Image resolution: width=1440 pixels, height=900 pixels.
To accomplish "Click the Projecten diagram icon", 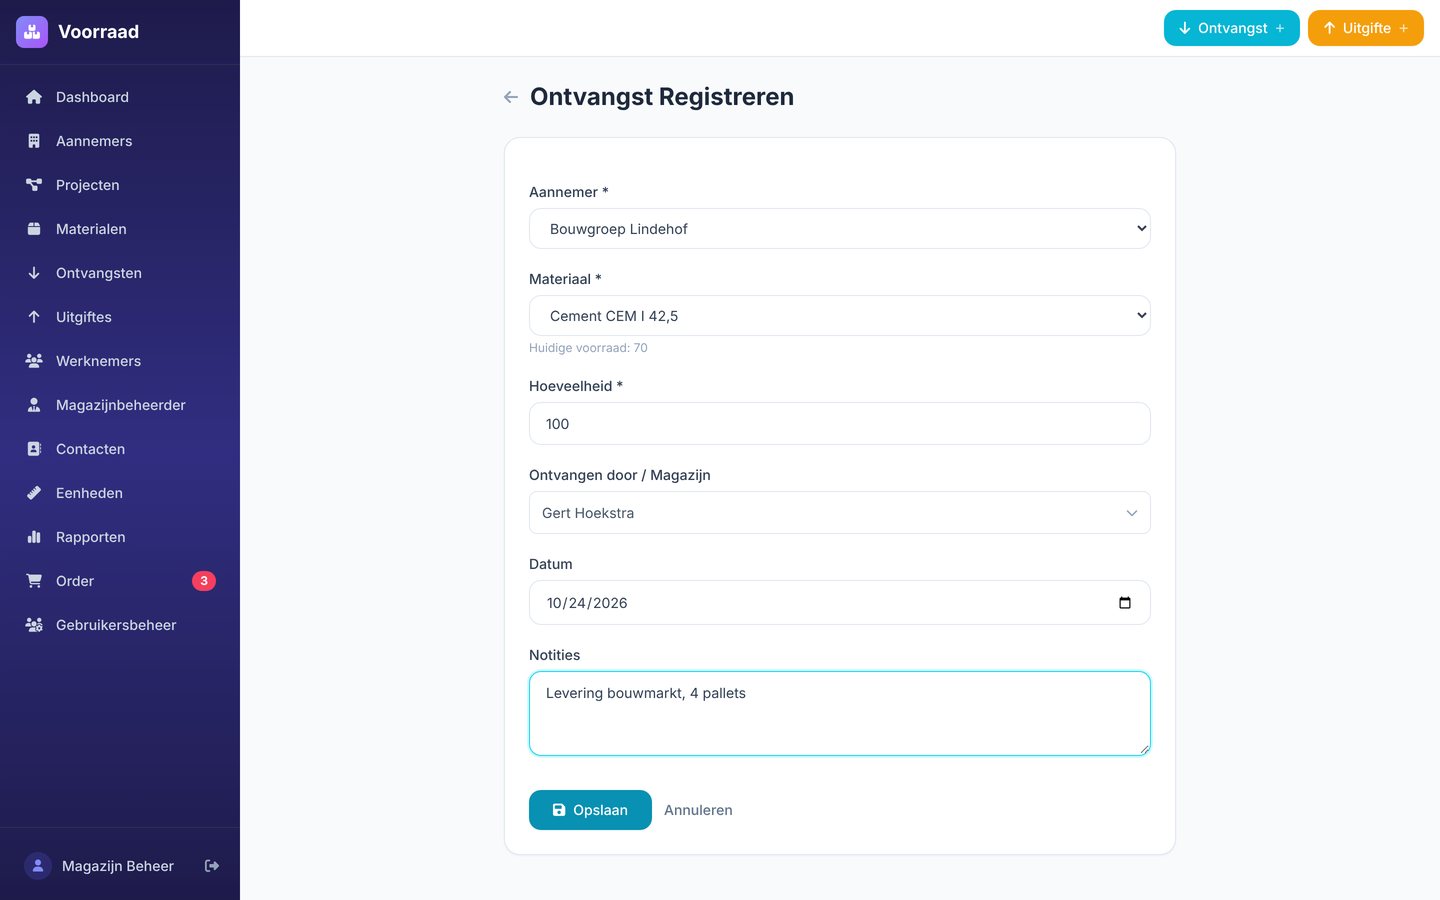I will (34, 185).
